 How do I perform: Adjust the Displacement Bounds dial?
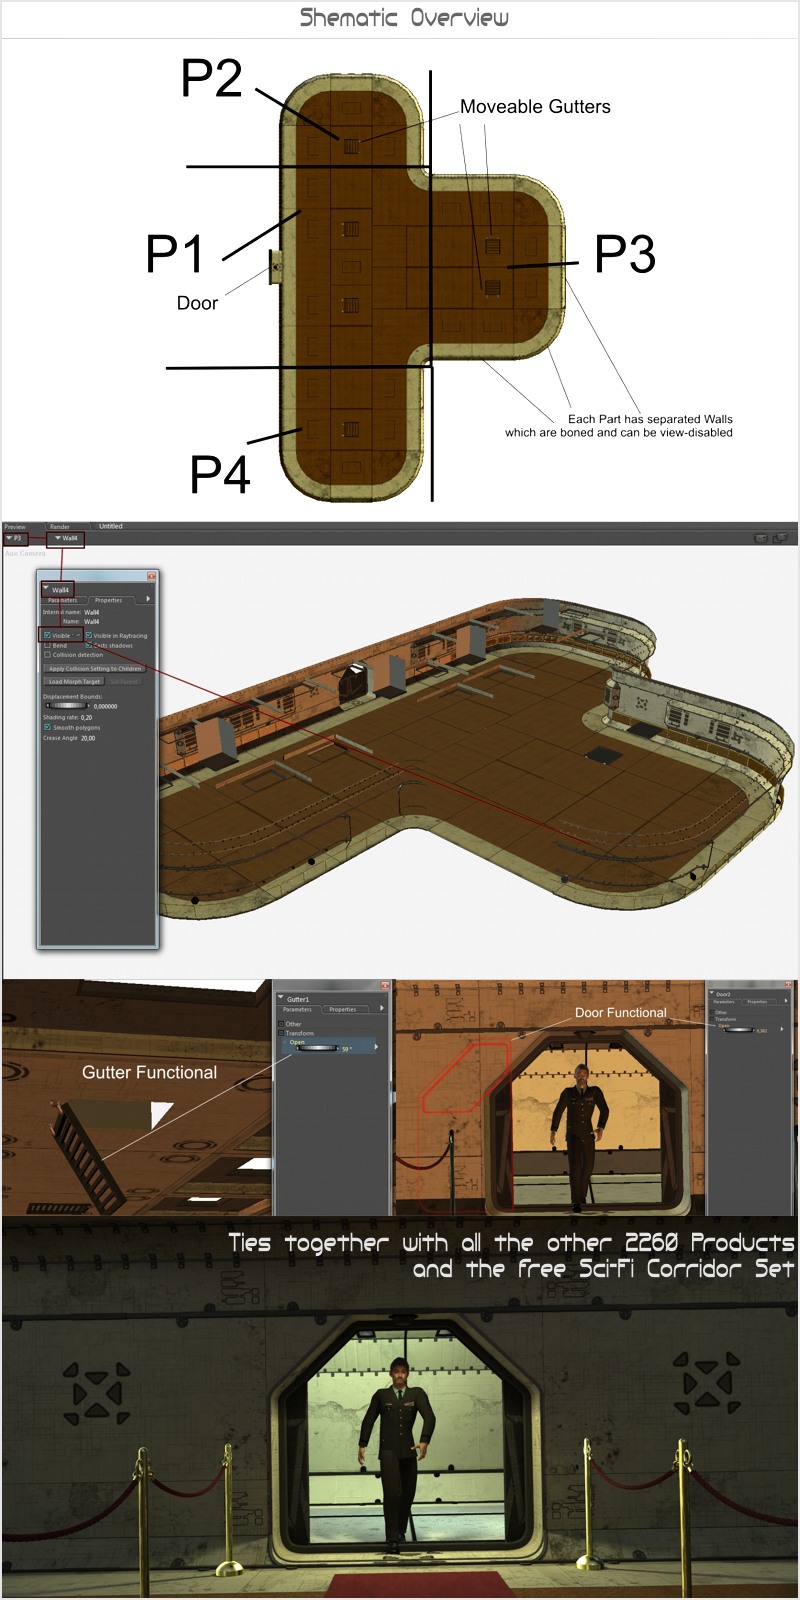(x=67, y=706)
